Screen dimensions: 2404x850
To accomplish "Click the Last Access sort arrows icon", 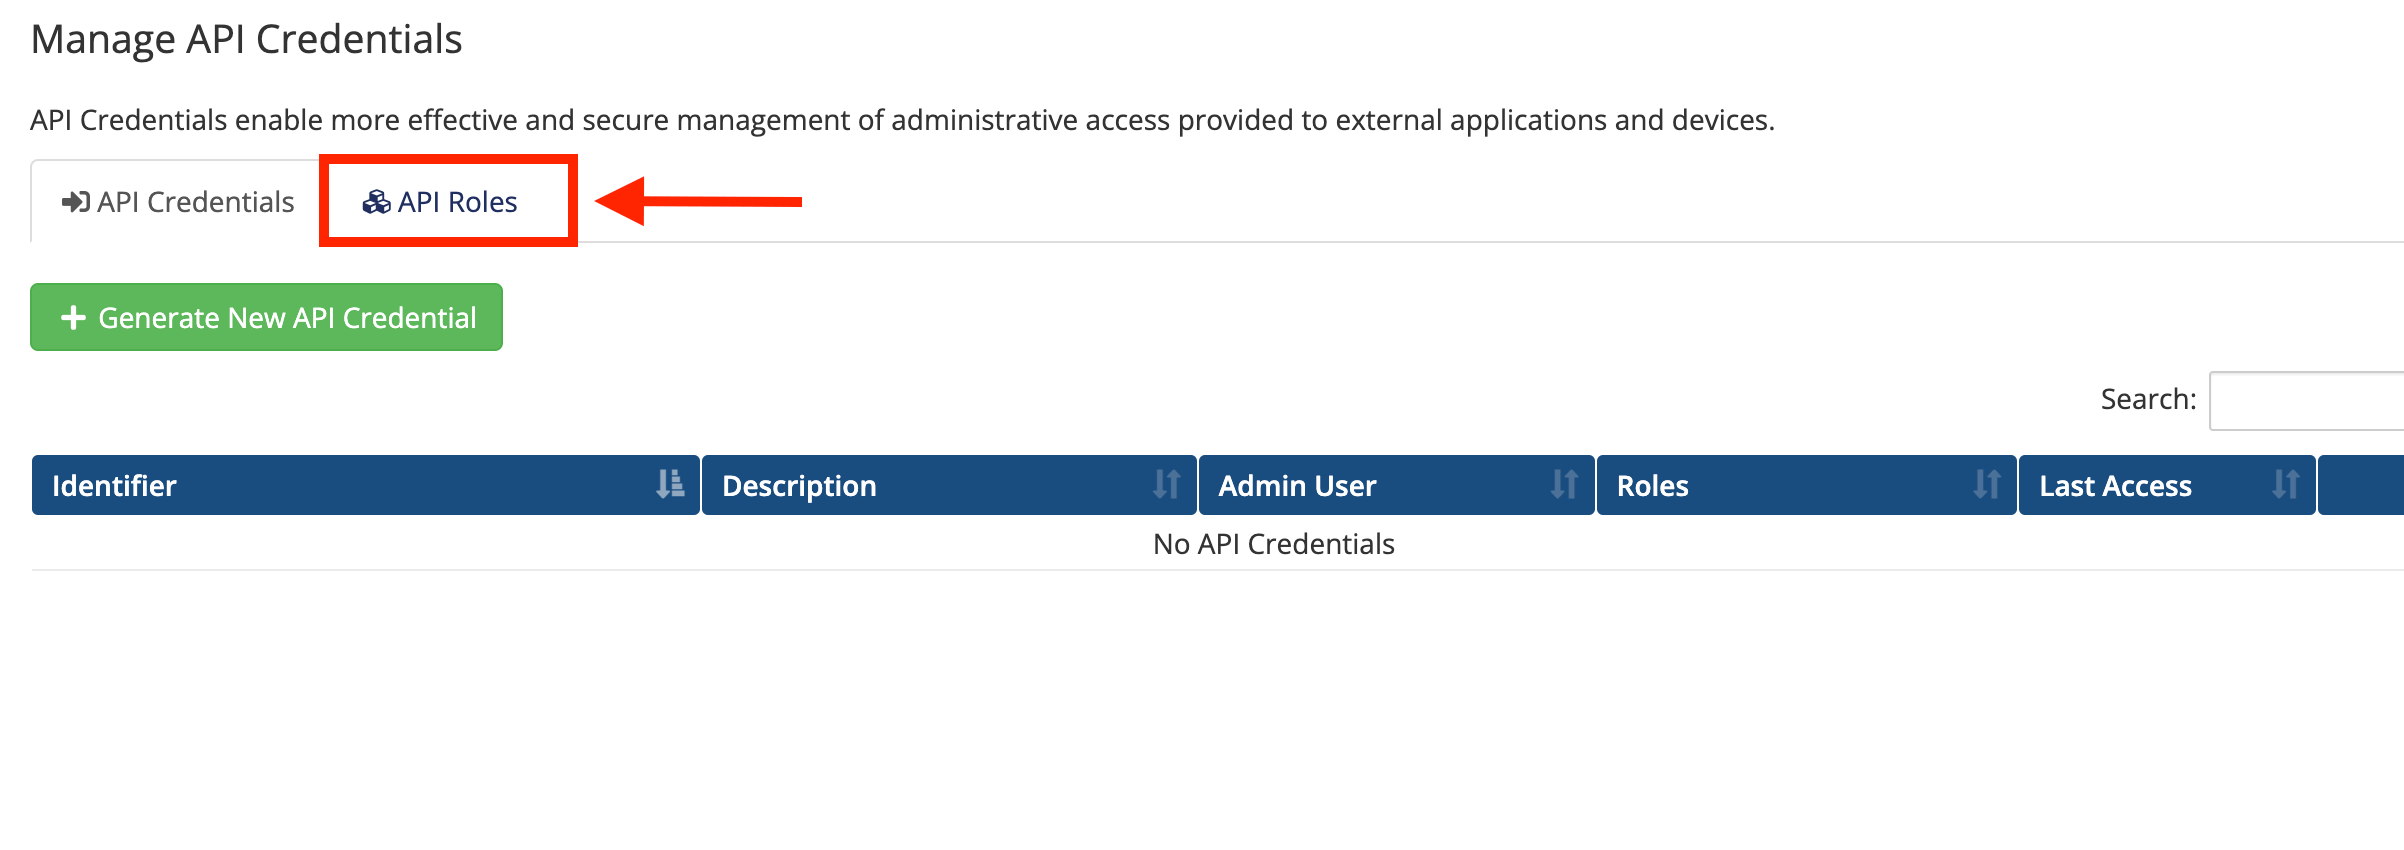I will (x=2286, y=484).
